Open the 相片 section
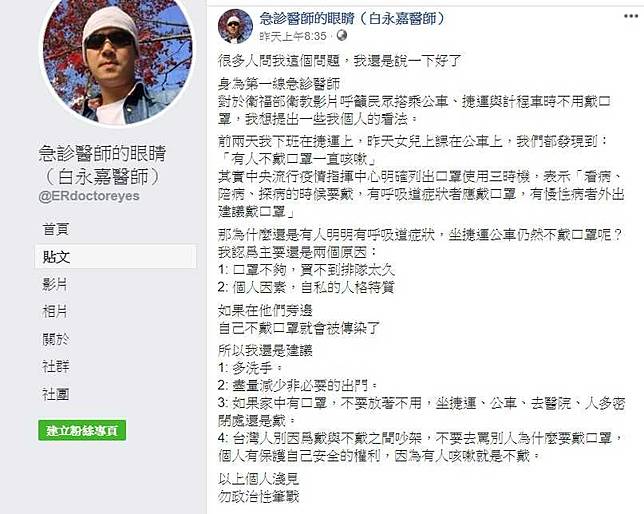The image size is (644, 514). [x=55, y=311]
